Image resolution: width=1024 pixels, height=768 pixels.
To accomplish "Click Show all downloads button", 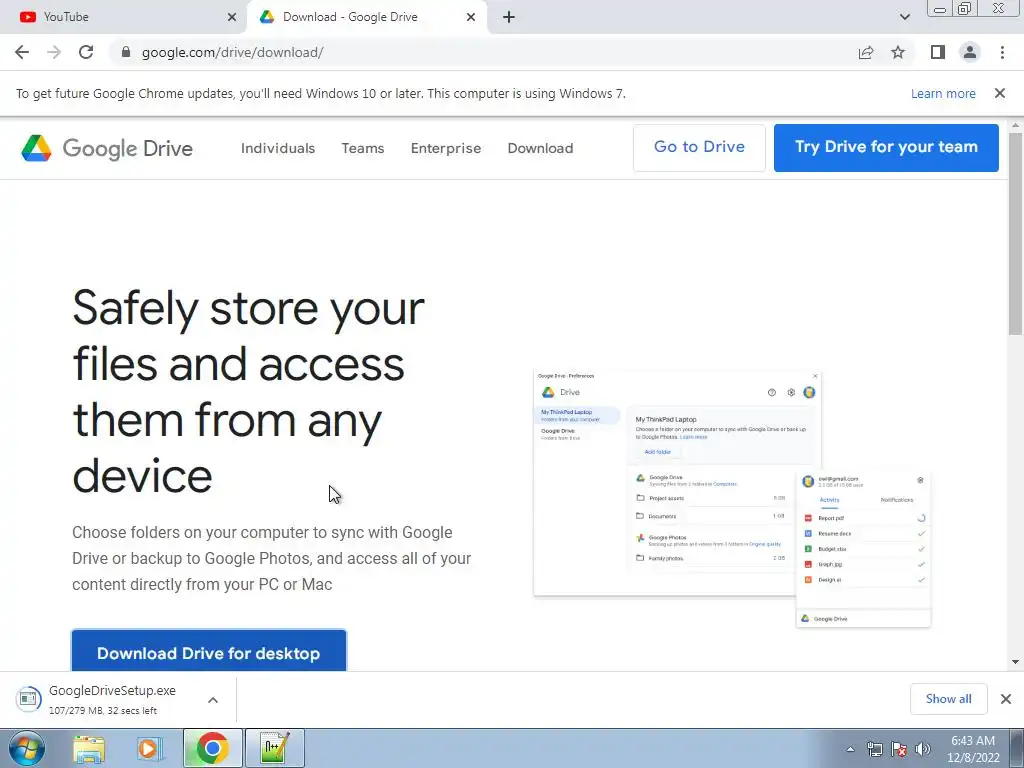I will [948, 699].
